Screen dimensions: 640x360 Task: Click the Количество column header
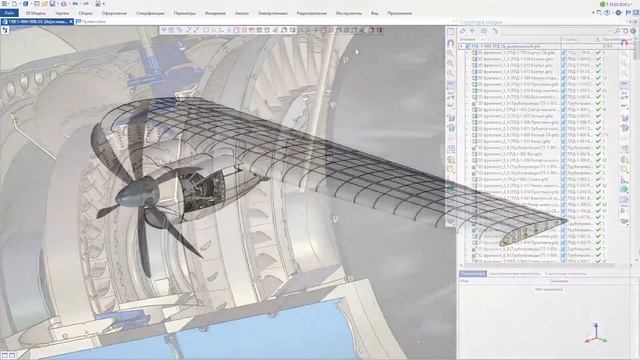point(617,39)
